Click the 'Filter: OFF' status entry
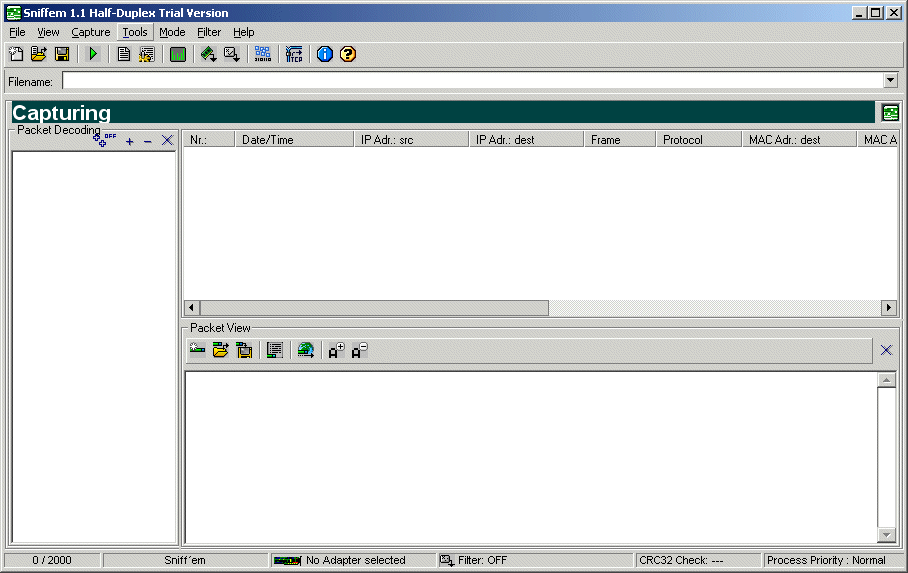908x573 pixels. (x=482, y=560)
